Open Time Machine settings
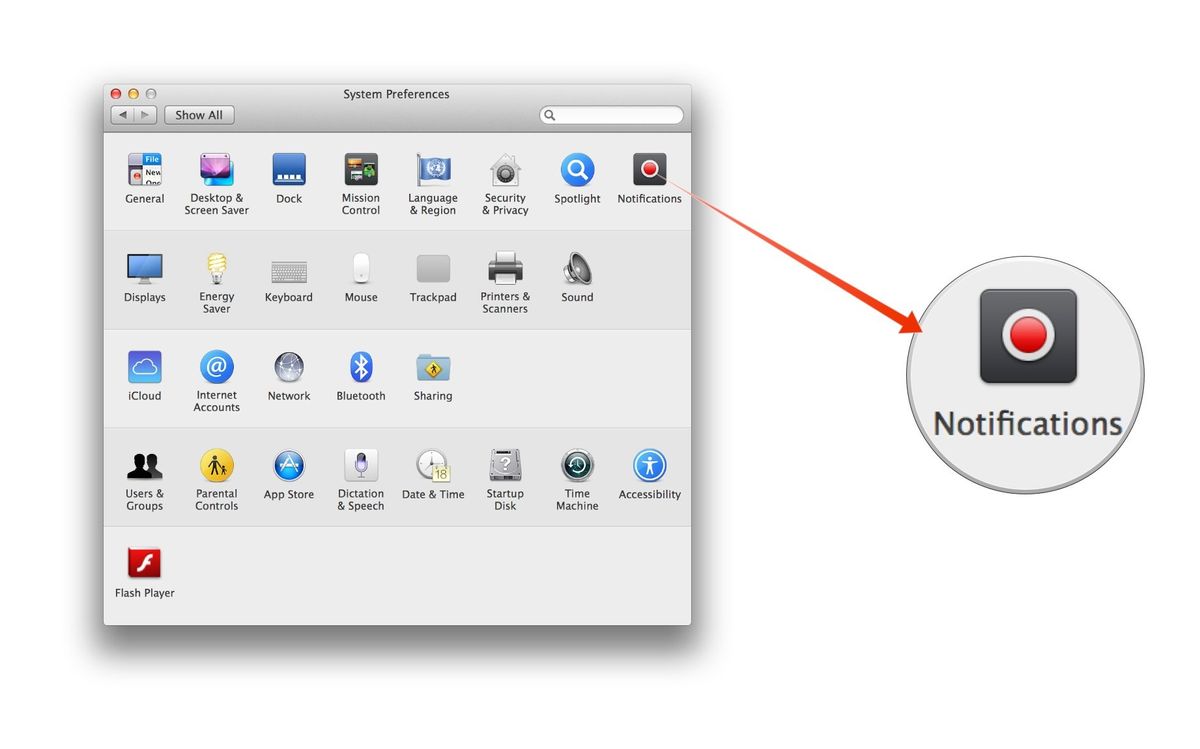This screenshot has width=1200, height=749. click(x=577, y=464)
